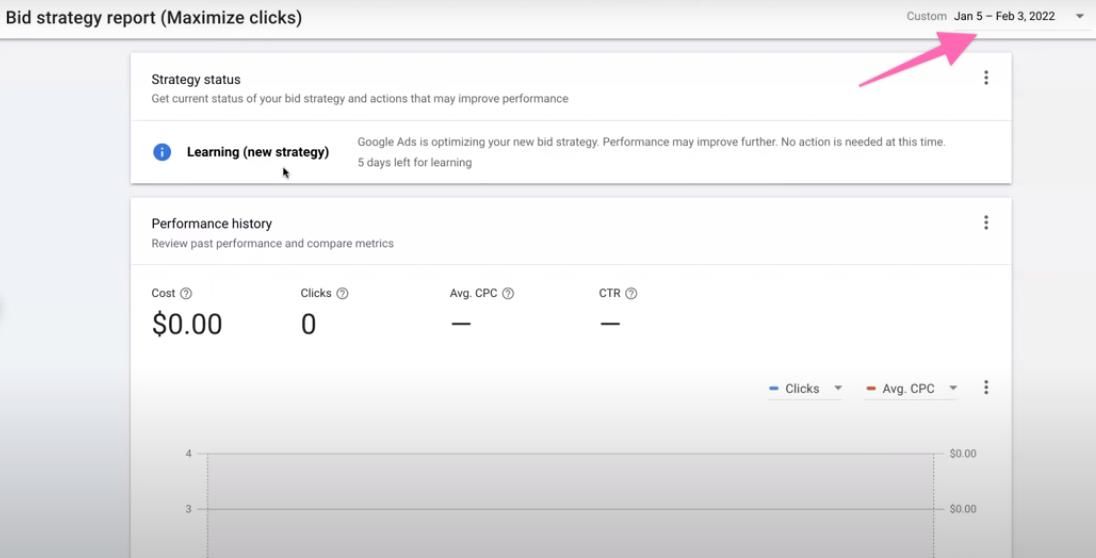Open the chart options three-dot menu
This screenshot has height=558, width=1096.
[986, 388]
